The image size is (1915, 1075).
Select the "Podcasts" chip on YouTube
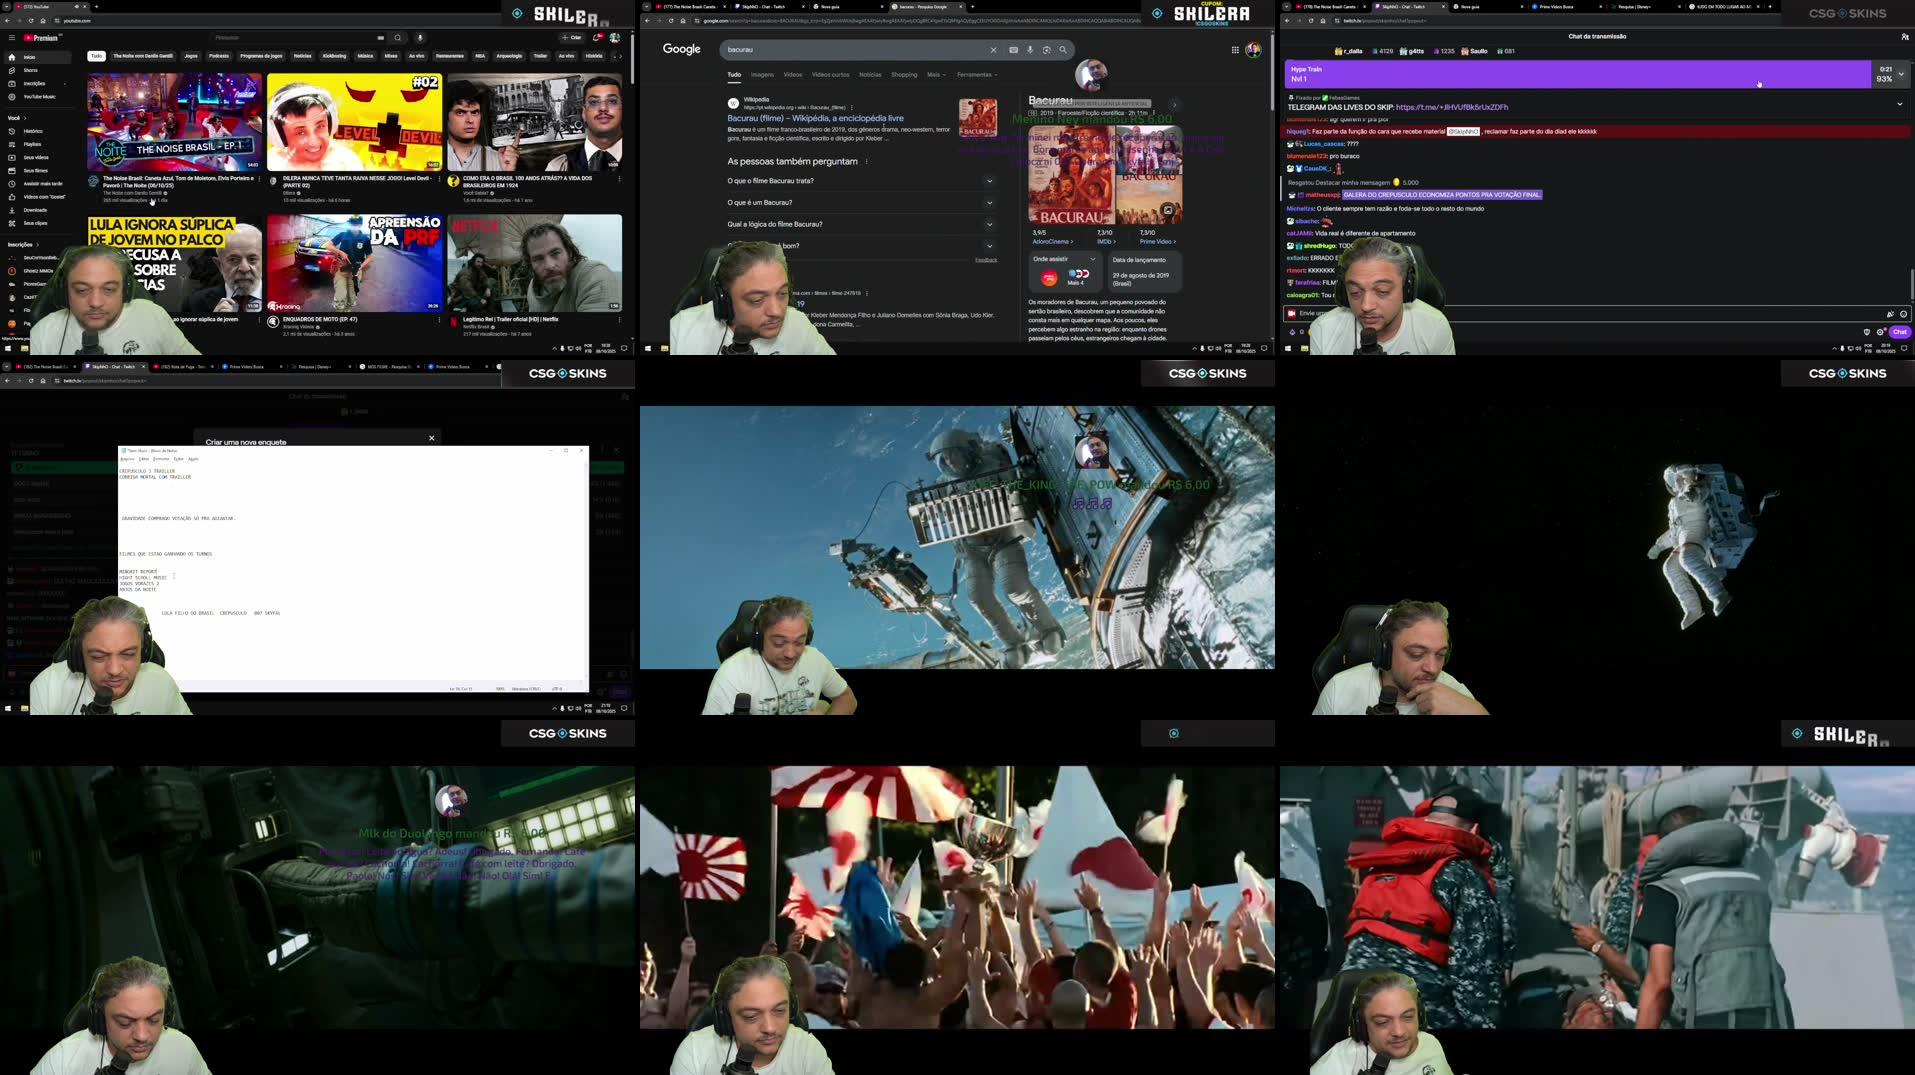[218, 56]
